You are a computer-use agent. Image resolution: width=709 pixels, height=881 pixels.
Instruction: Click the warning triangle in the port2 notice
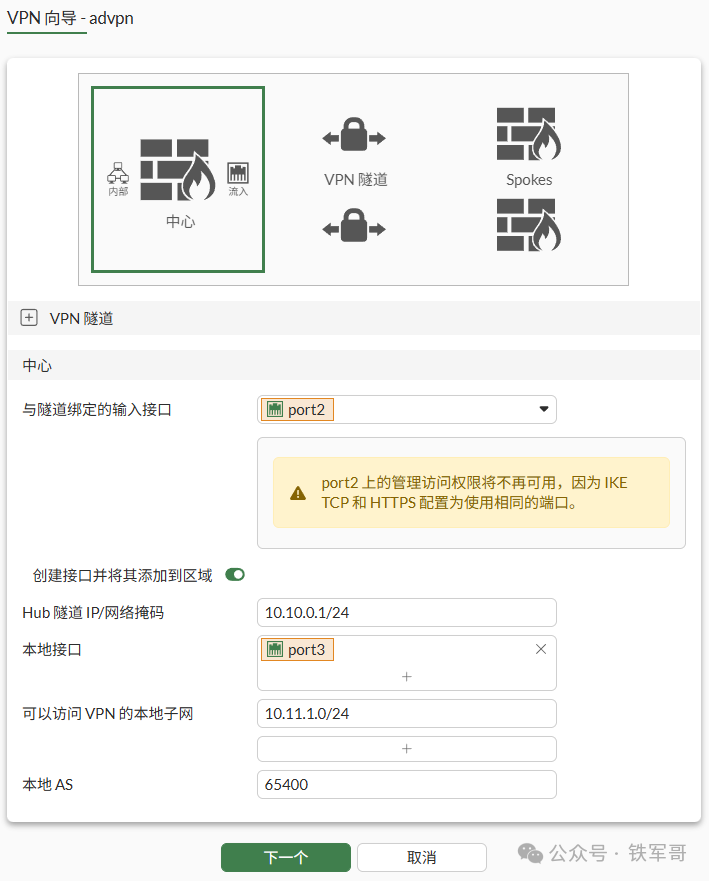point(297,492)
